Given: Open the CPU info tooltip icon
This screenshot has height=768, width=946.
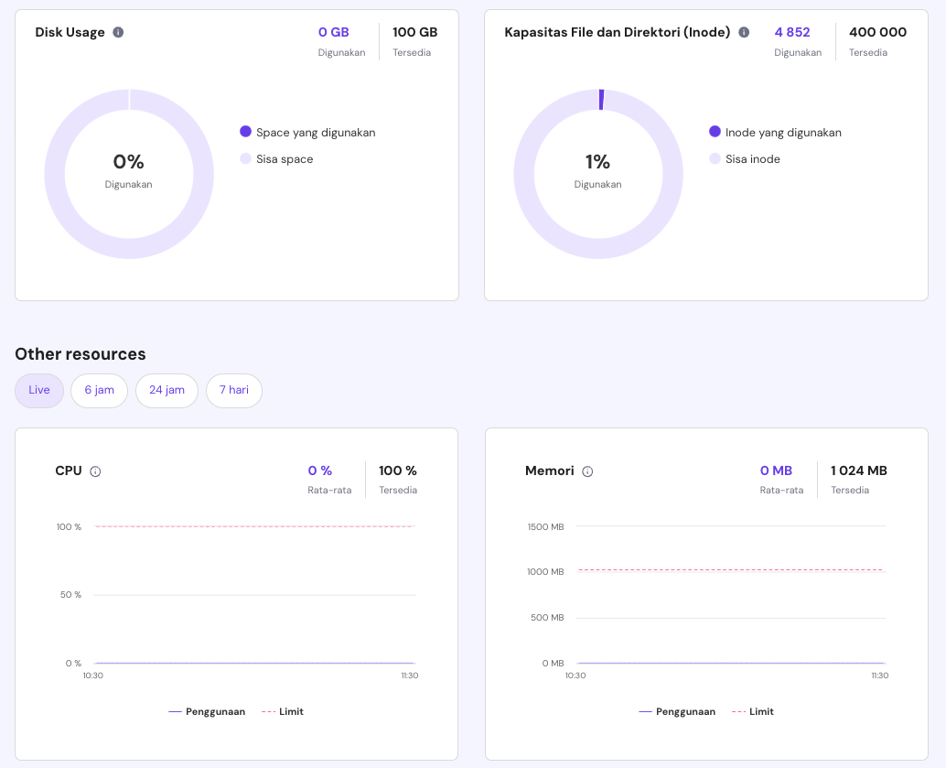Looking at the screenshot, I should click(97, 471).
